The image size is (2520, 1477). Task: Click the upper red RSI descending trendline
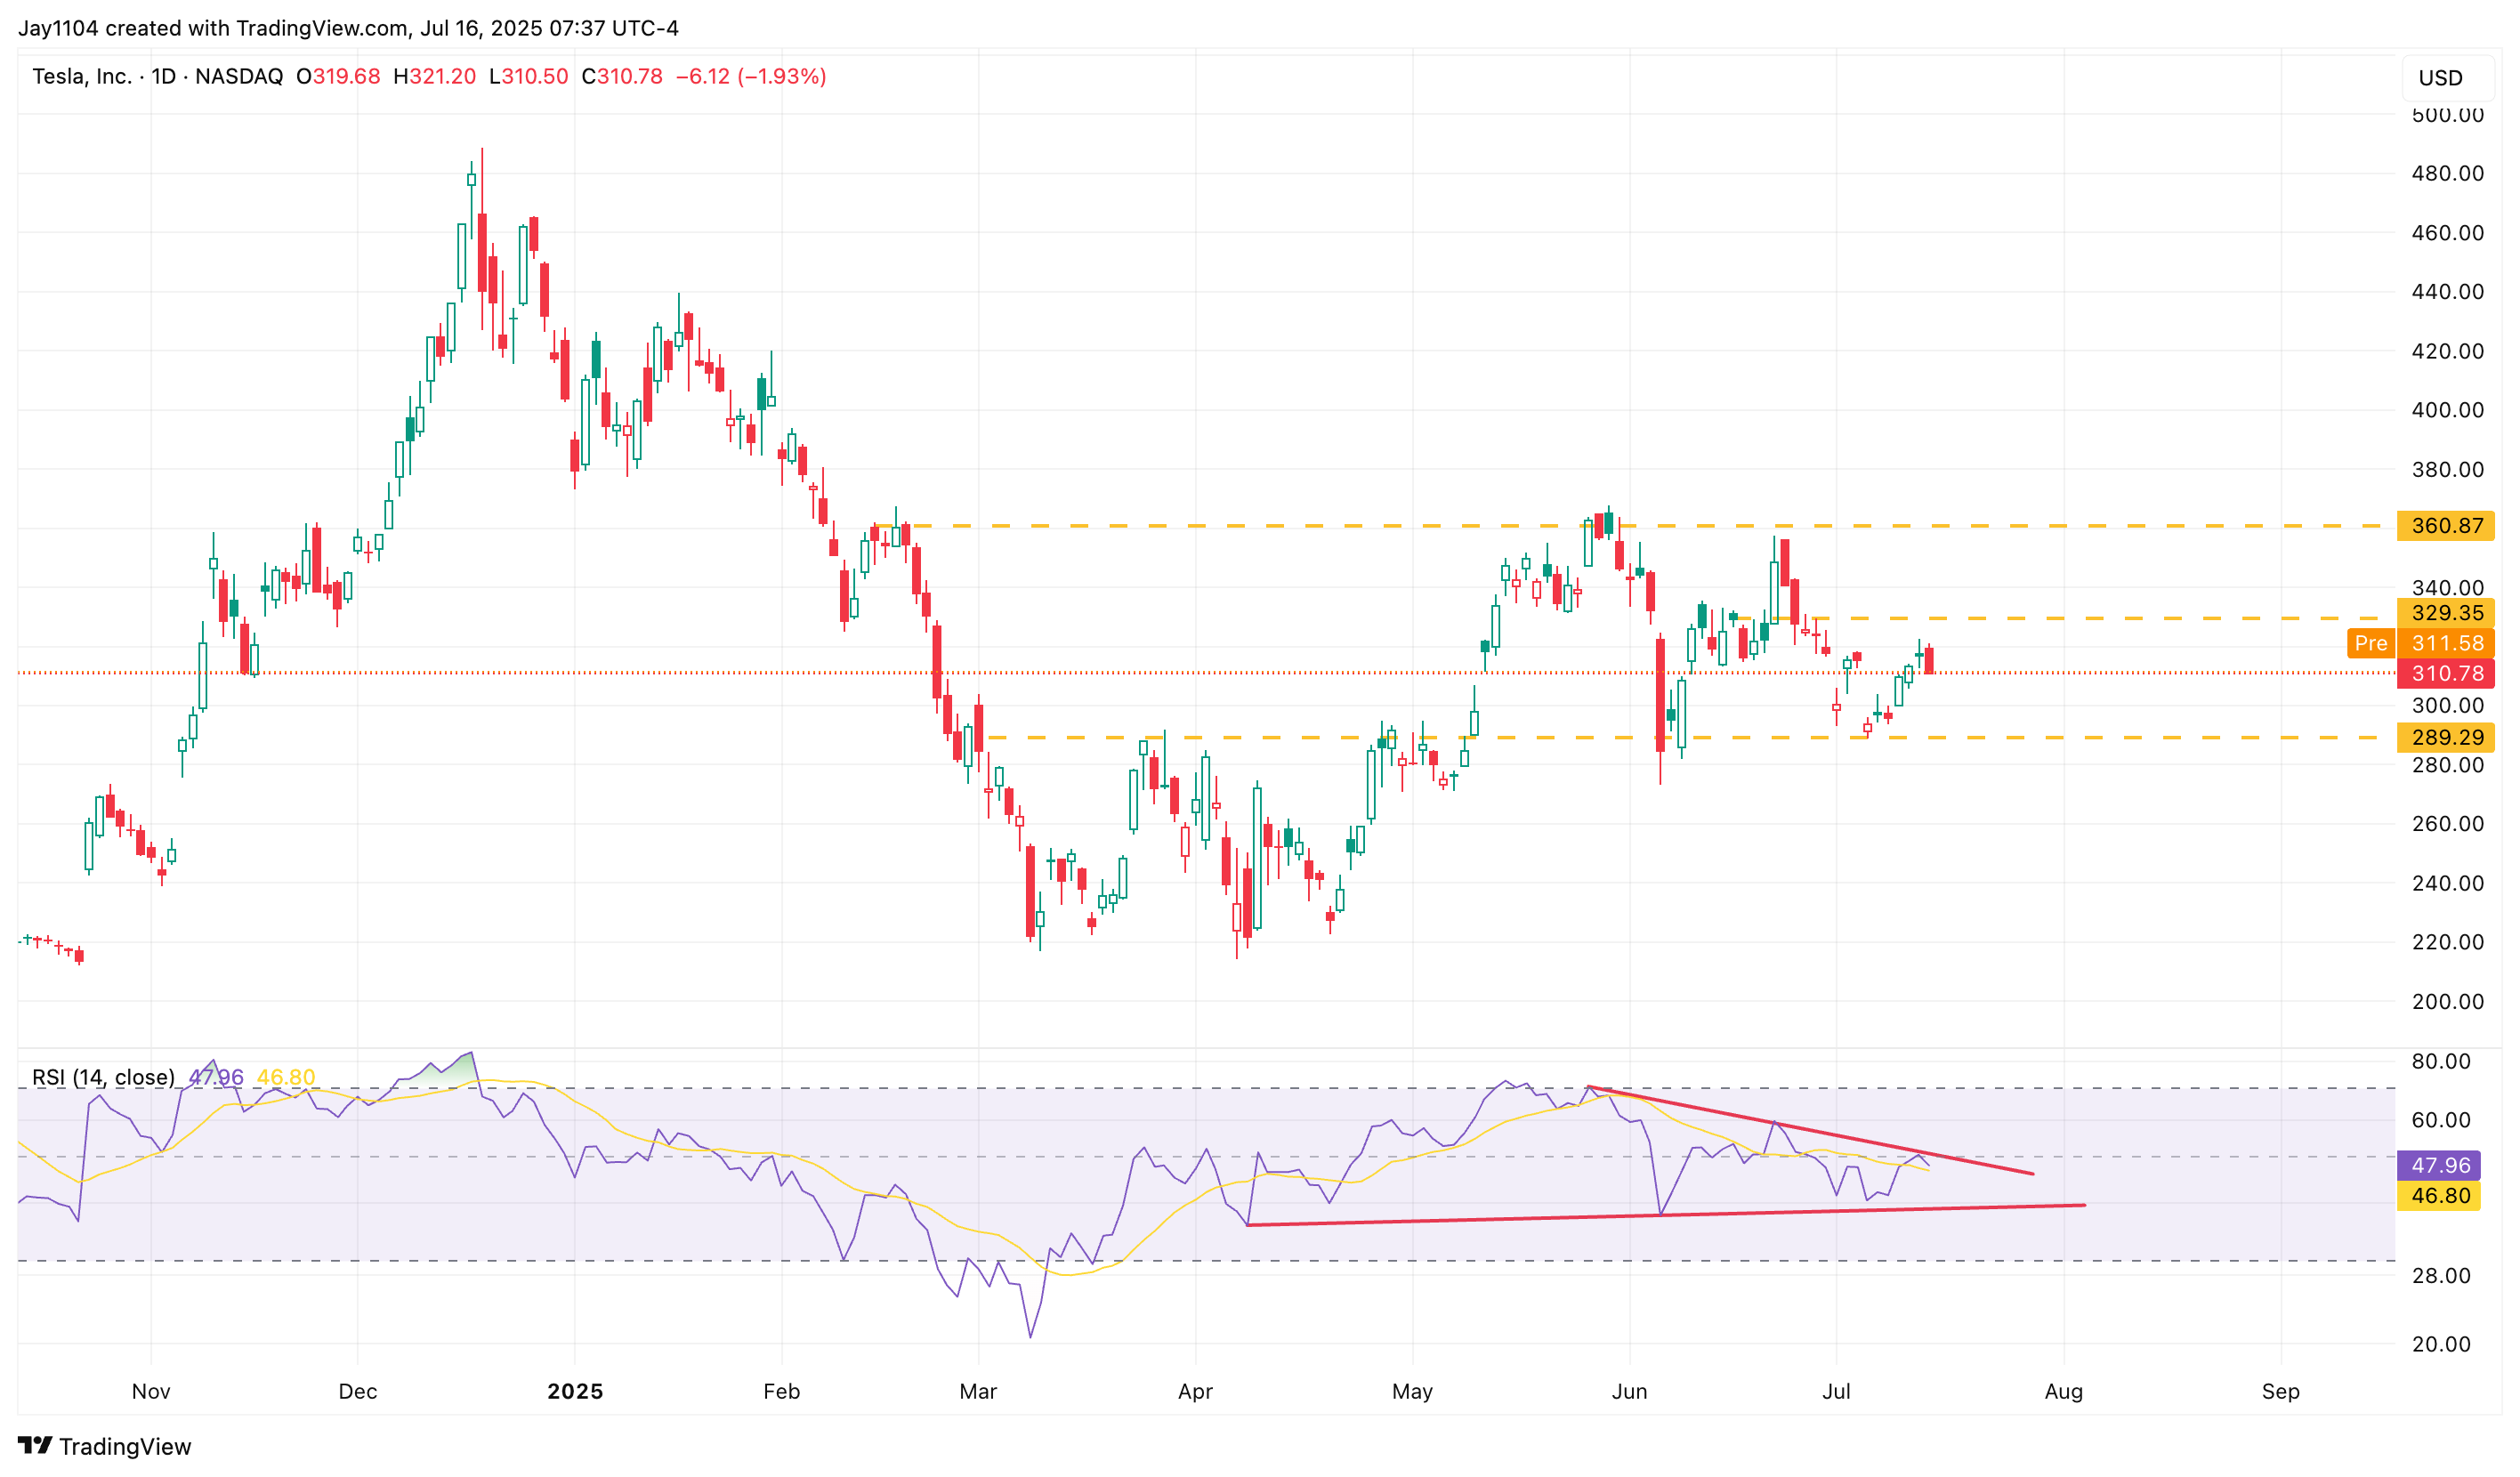coord(1810,1131)
